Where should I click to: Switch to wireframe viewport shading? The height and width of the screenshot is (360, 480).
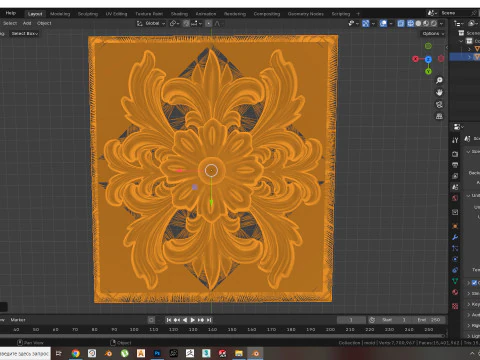click(411, 23)
